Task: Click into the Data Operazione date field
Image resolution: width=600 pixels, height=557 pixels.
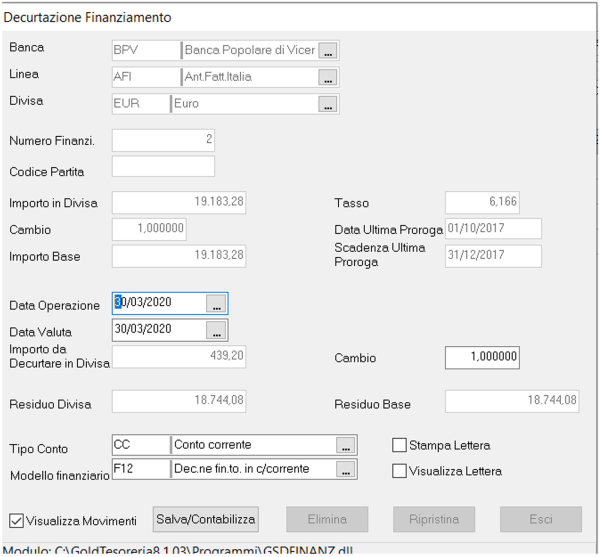Action: (x=158, y=304)
